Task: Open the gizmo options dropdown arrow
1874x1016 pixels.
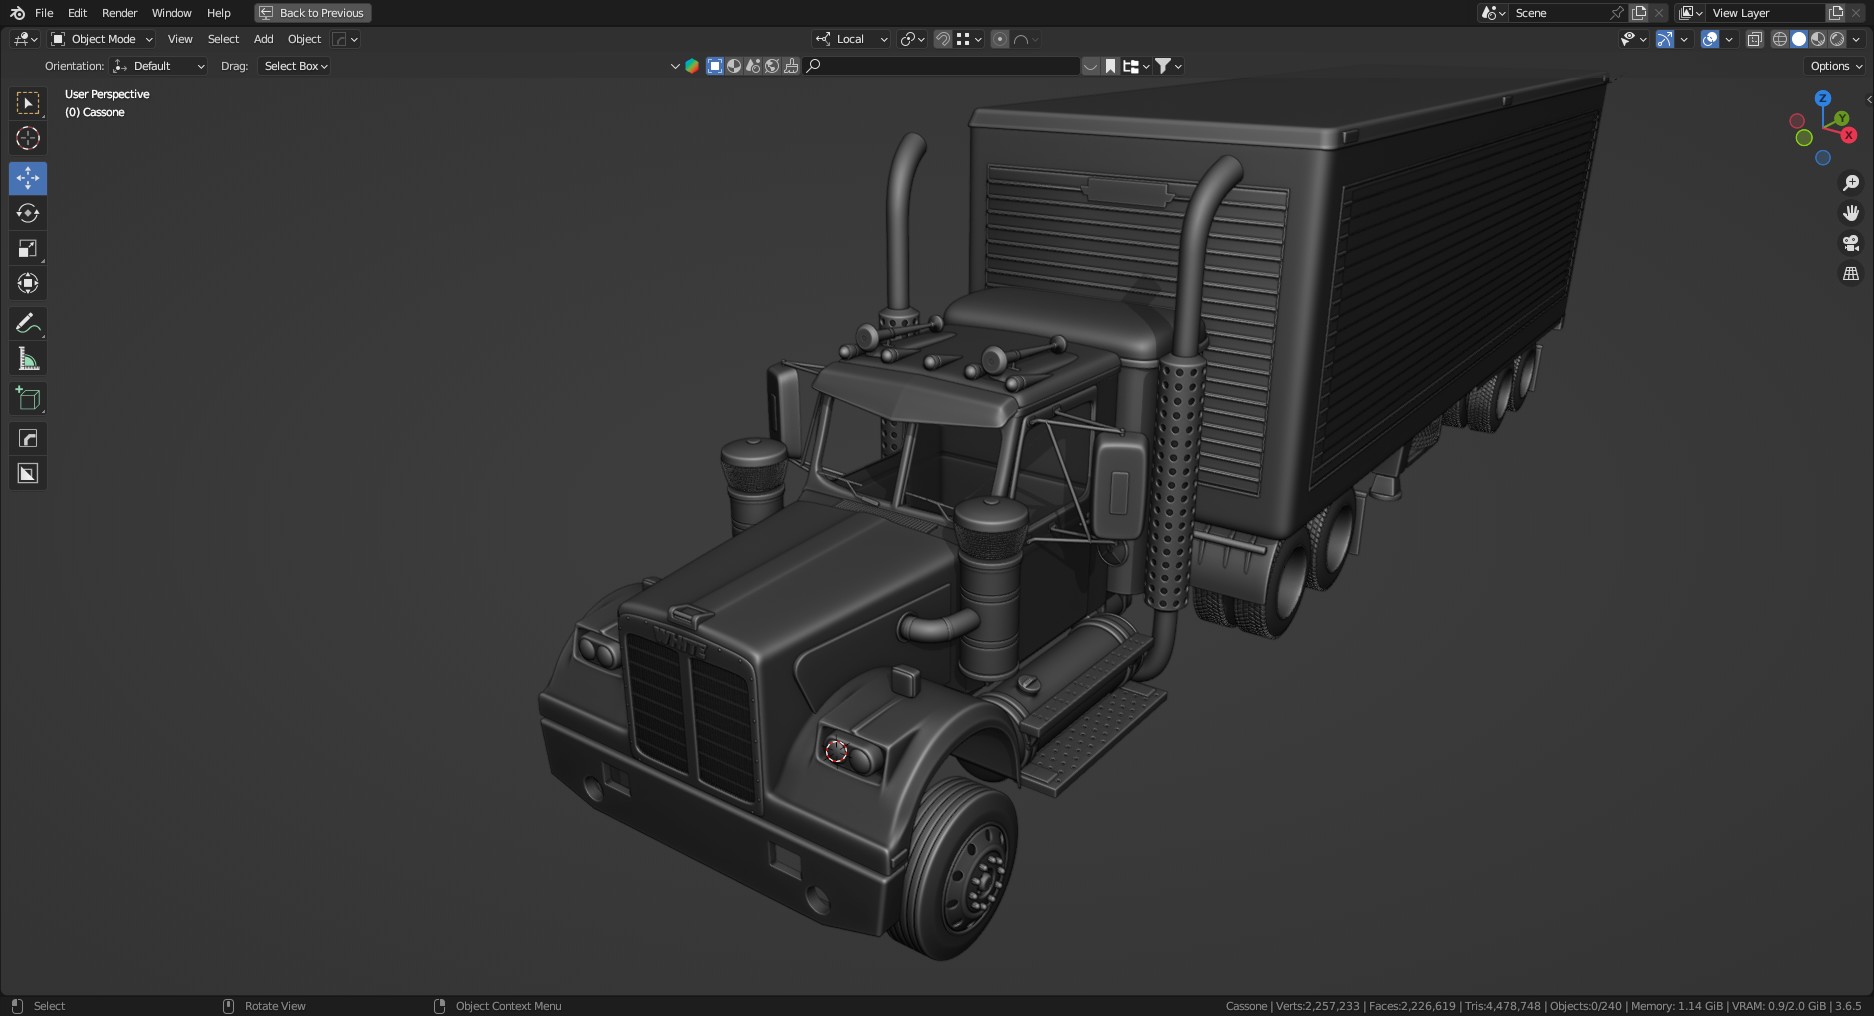Action: pyautogui.click(x=1684, y=39)
